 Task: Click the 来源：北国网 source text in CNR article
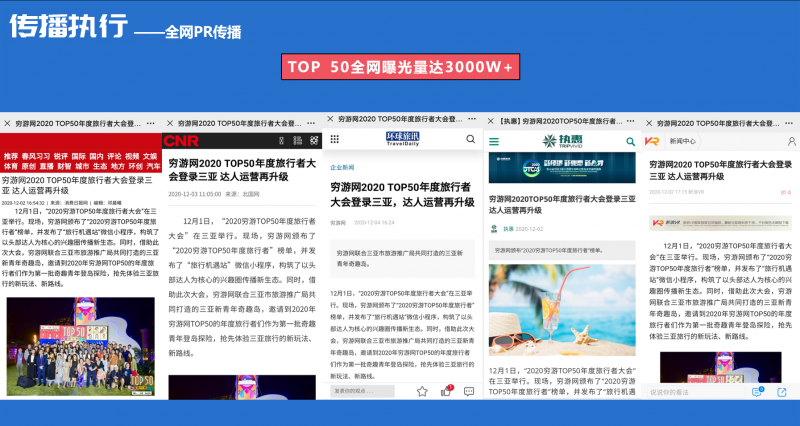(x=242, y=194)
